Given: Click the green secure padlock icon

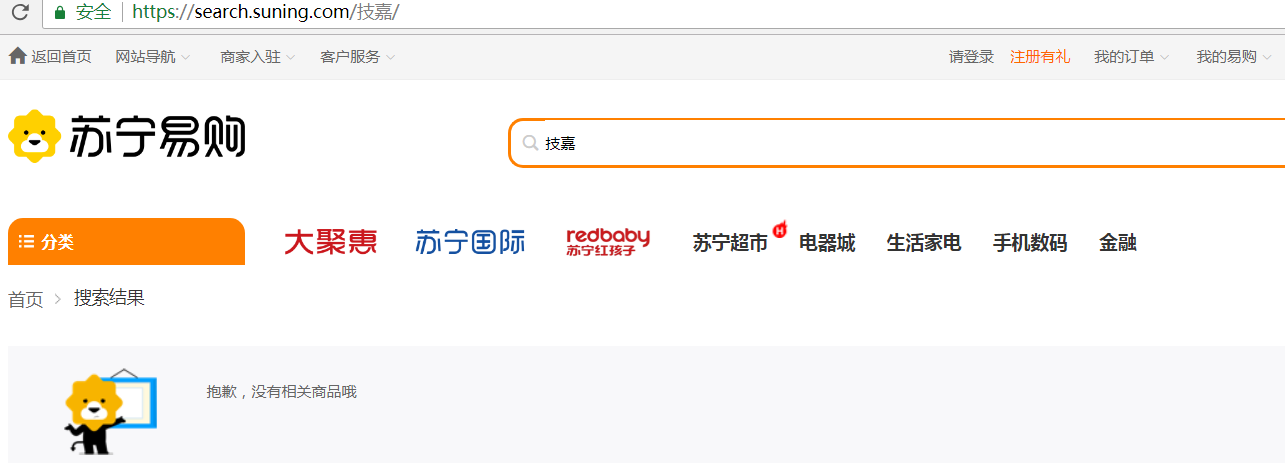Looking at the screenshot, I should coord(60,13).
